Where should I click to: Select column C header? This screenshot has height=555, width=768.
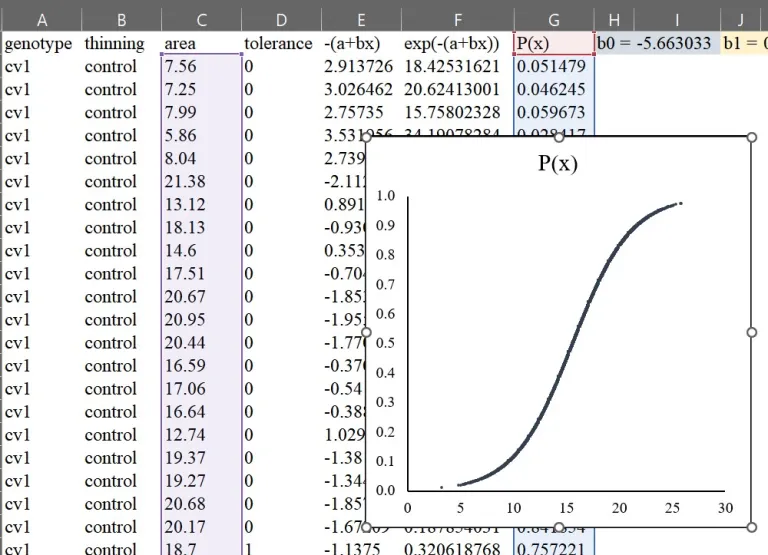coord(201,19)
